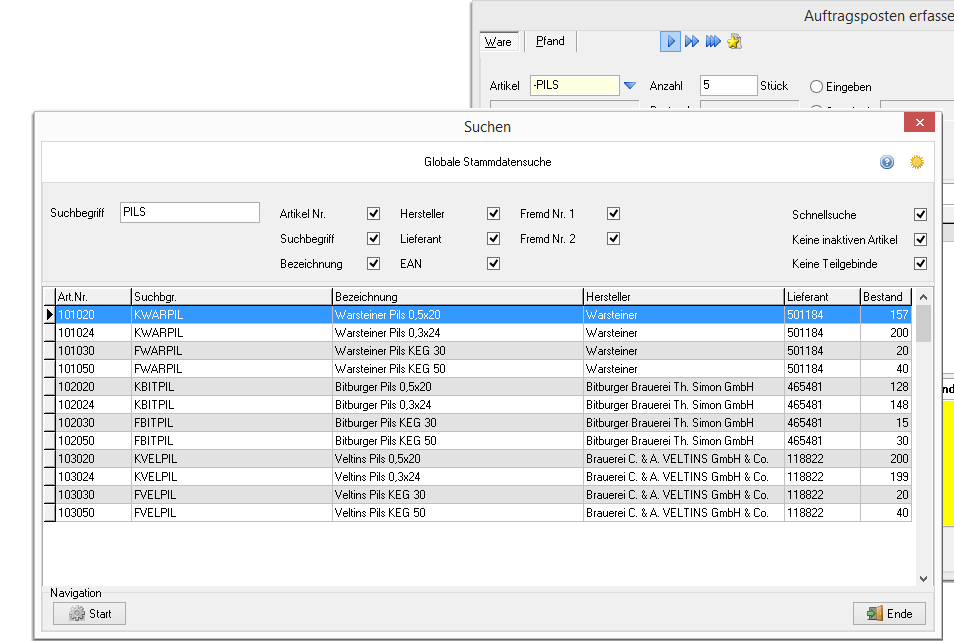Image resolution: width=954 pixels, height=641 pixels.
Task: Select row Warsteiner Pils KEG 50
Action: pos(484,369)
